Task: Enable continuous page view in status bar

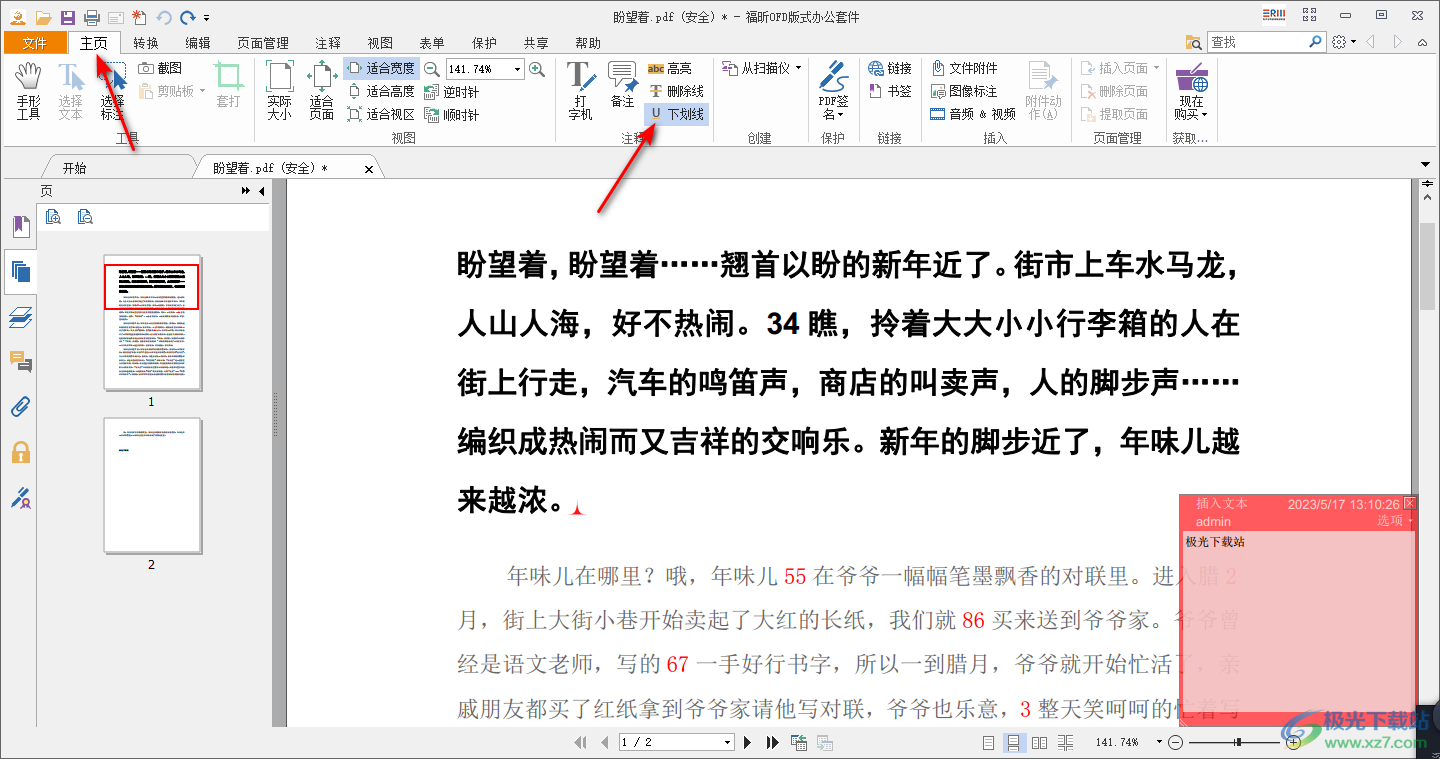Action: [x=1013, y=742]
